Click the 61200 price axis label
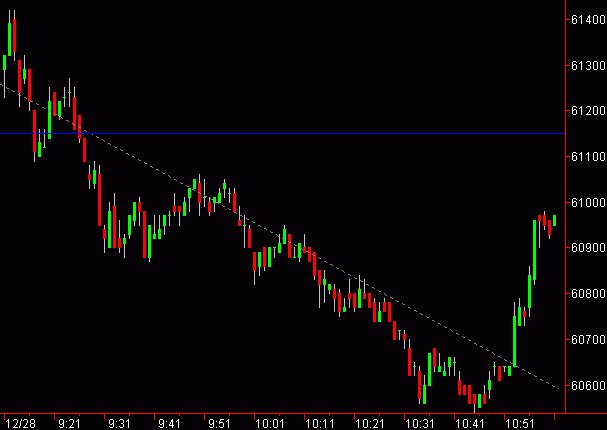This screenshot has height=430, width=607. coord(588,111)
